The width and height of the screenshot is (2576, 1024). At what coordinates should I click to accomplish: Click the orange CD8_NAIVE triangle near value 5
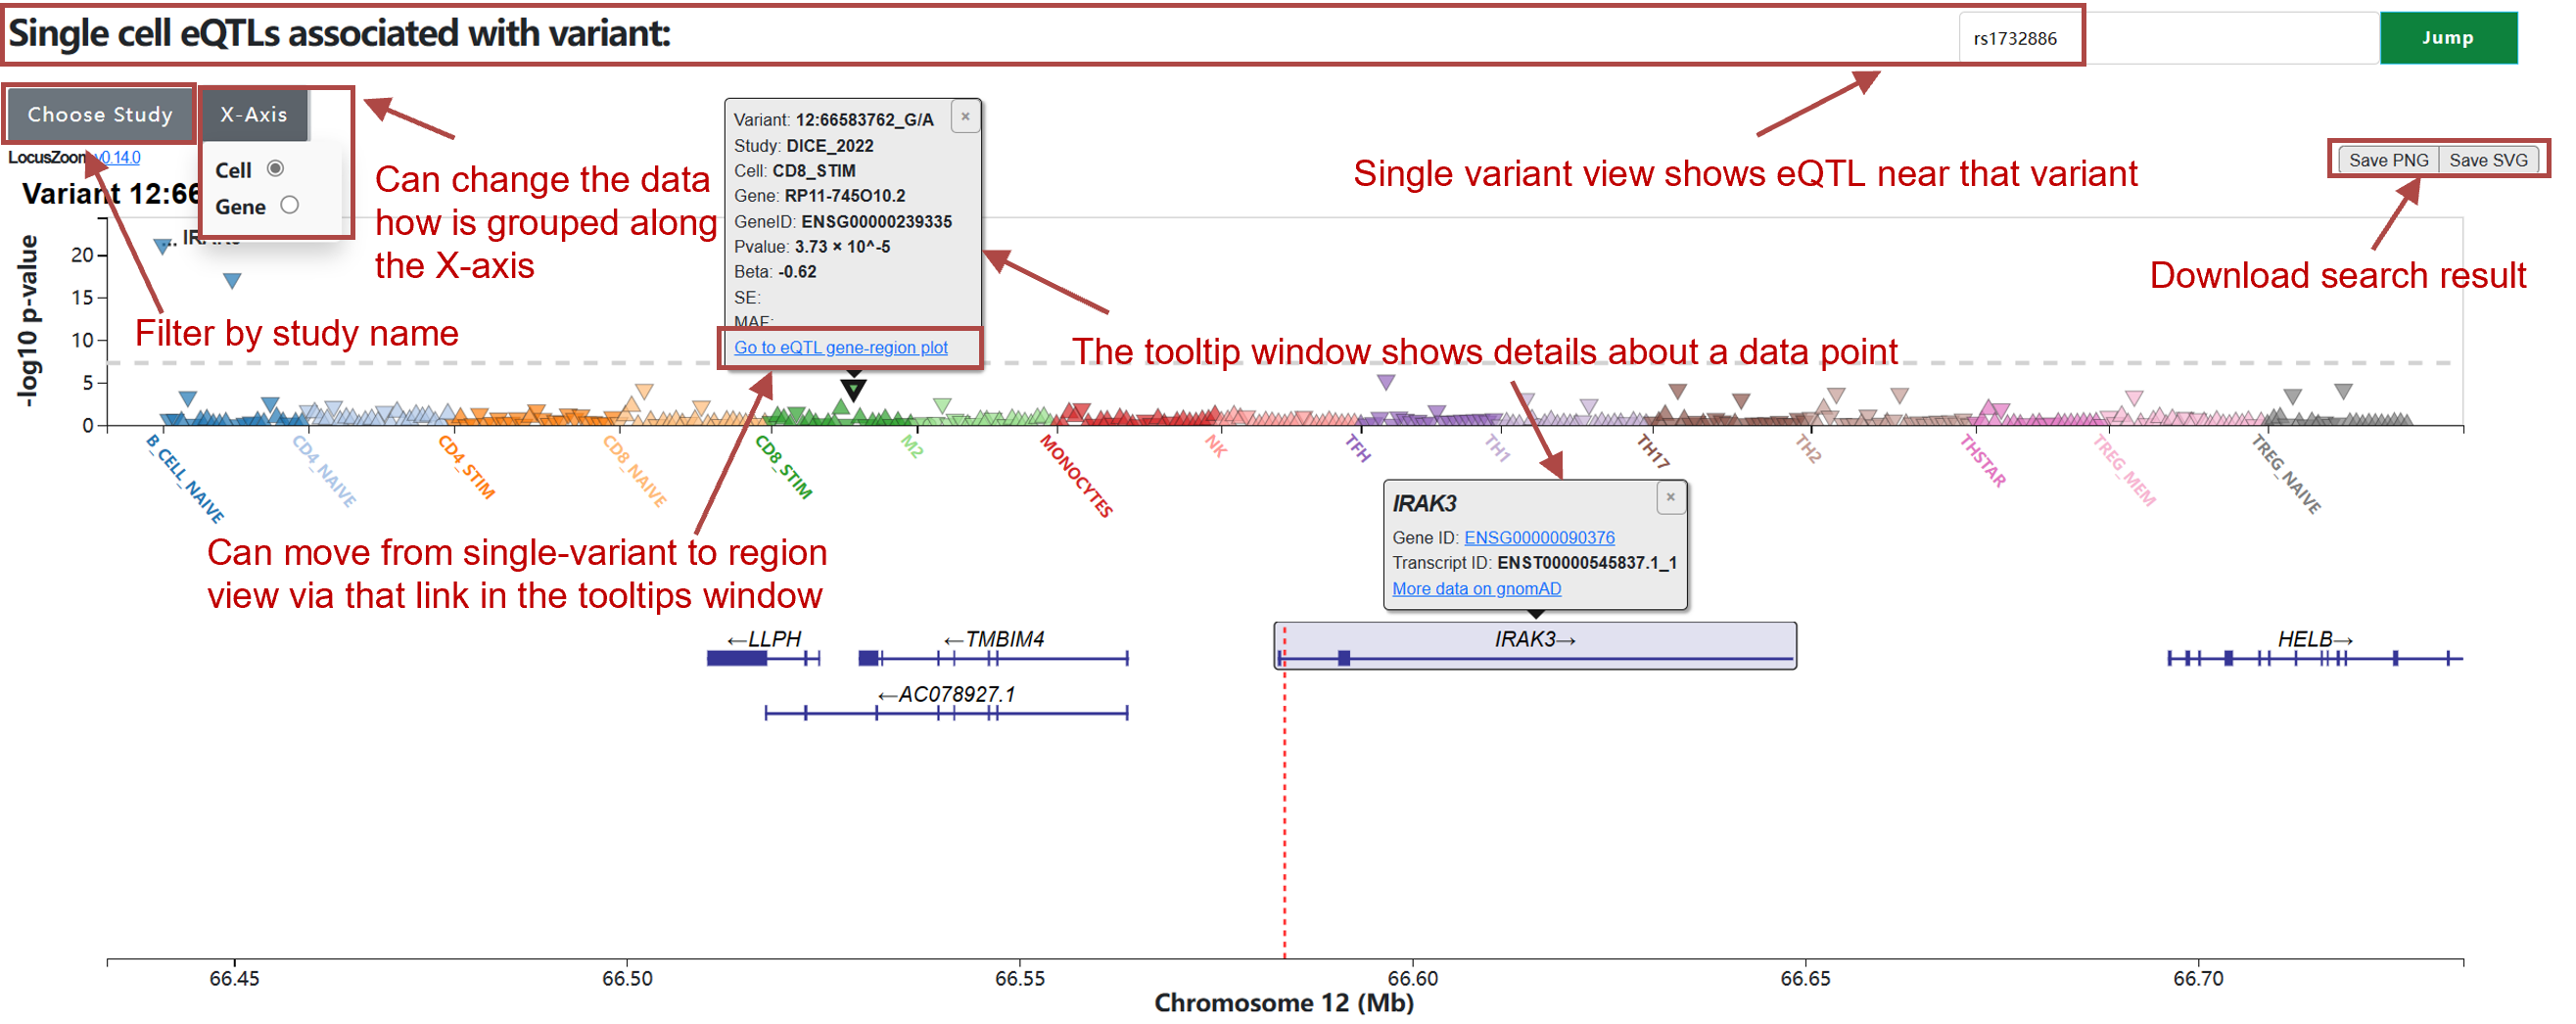click(x=644, y=391)
